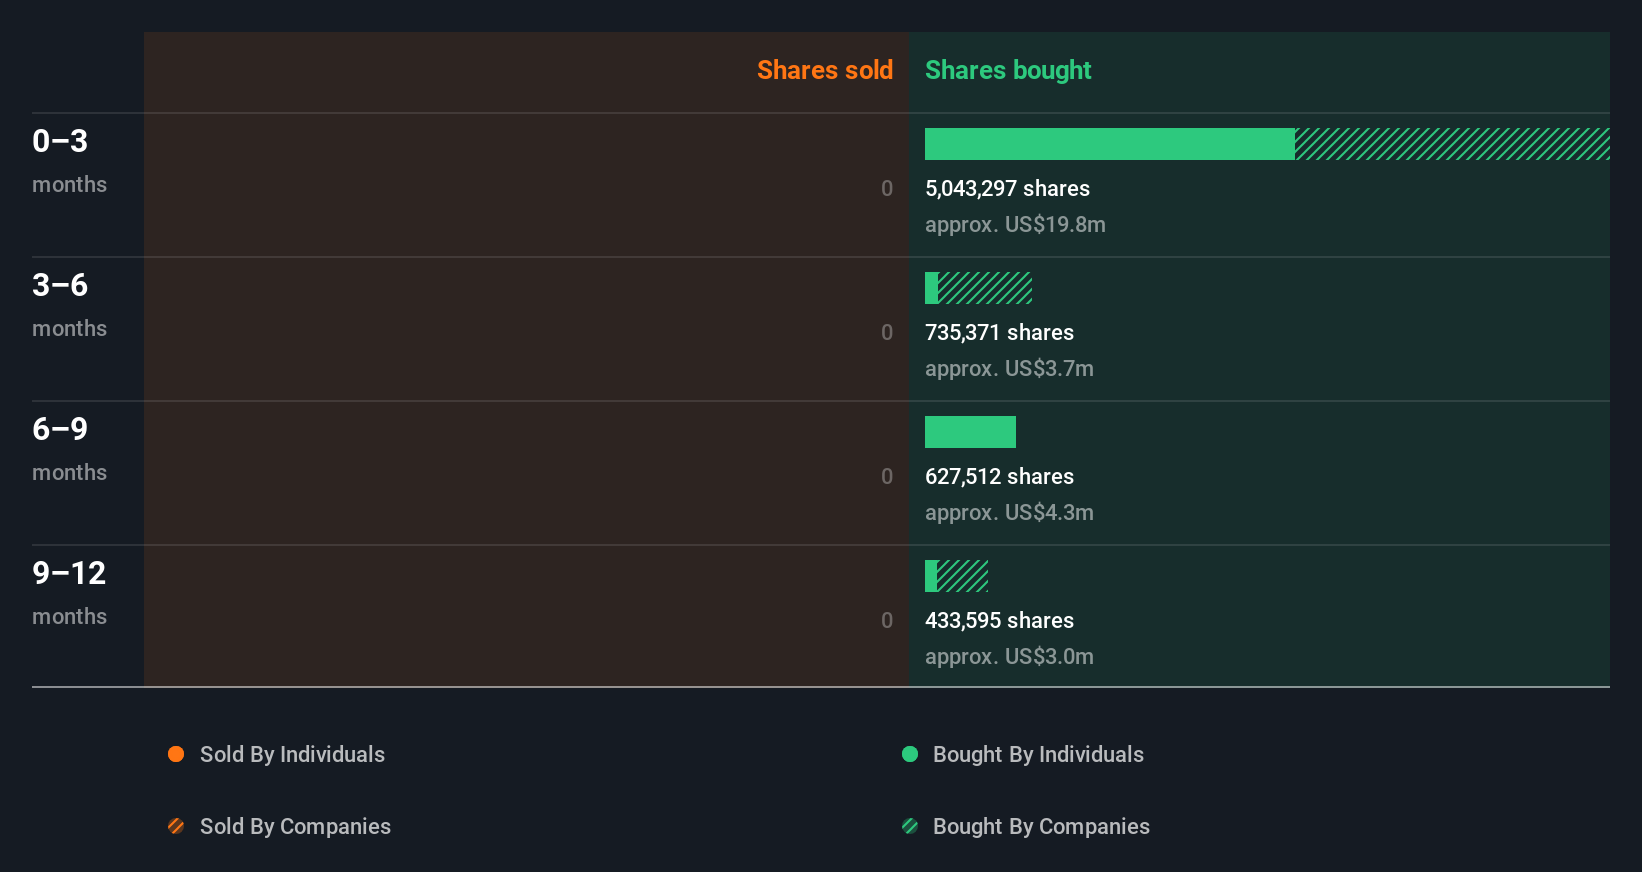
Task: Click the striped Sold By Companies legend icon
Action: pos(176,826)
